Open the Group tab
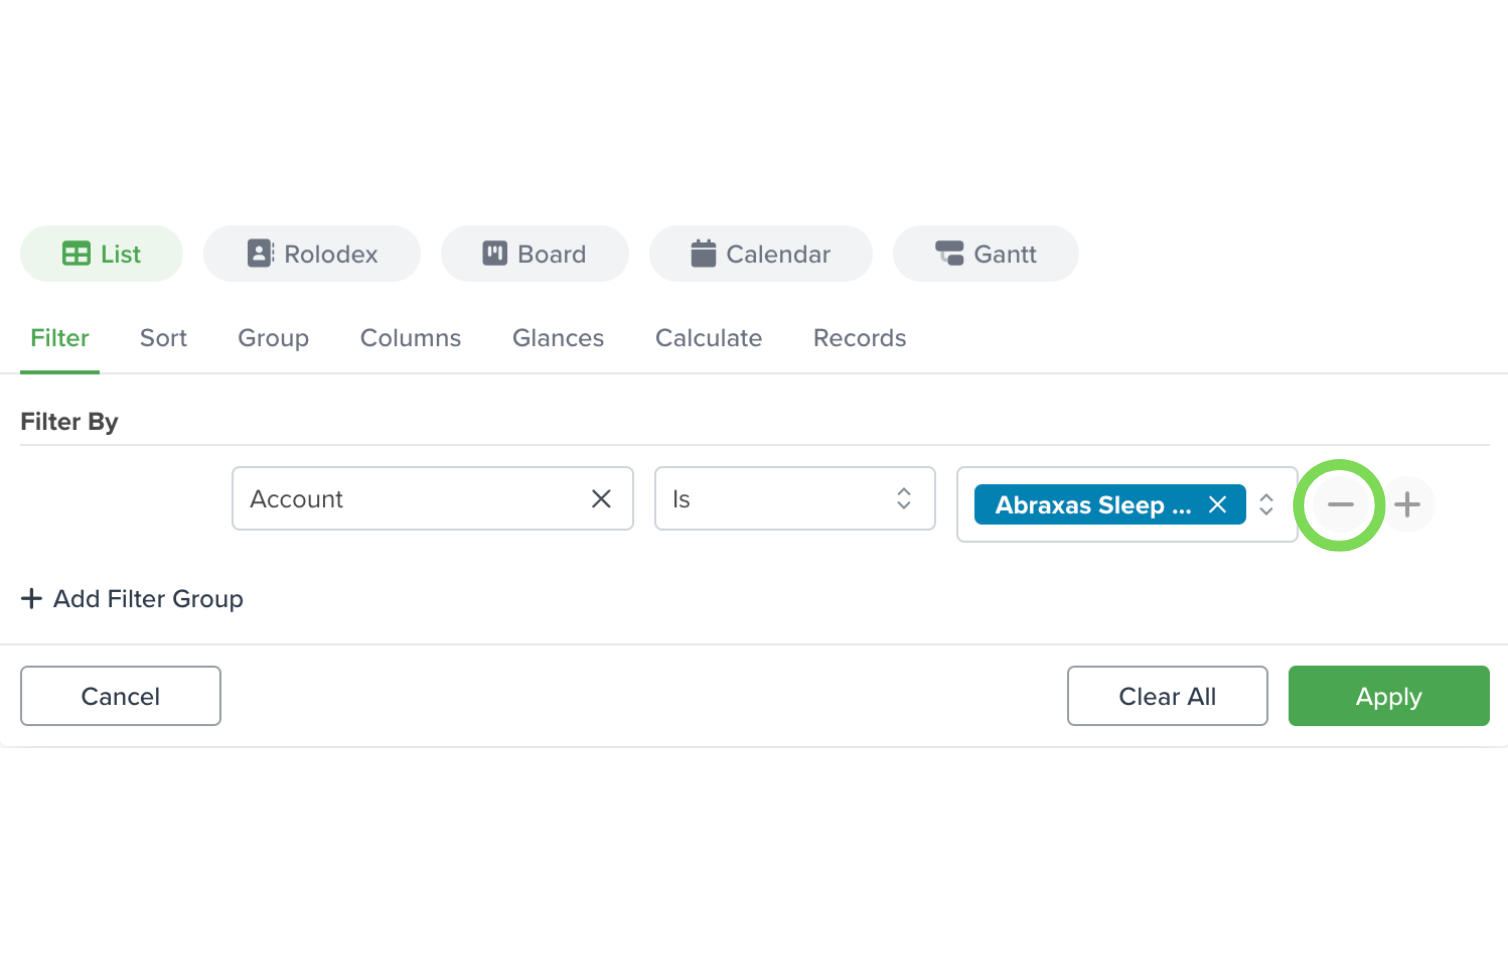1508x960 pixels. 273,338
